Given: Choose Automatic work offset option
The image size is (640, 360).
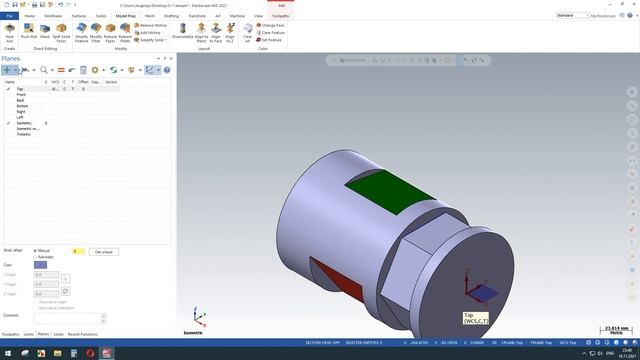Looking at the screenshot, I should click(36, 257).
